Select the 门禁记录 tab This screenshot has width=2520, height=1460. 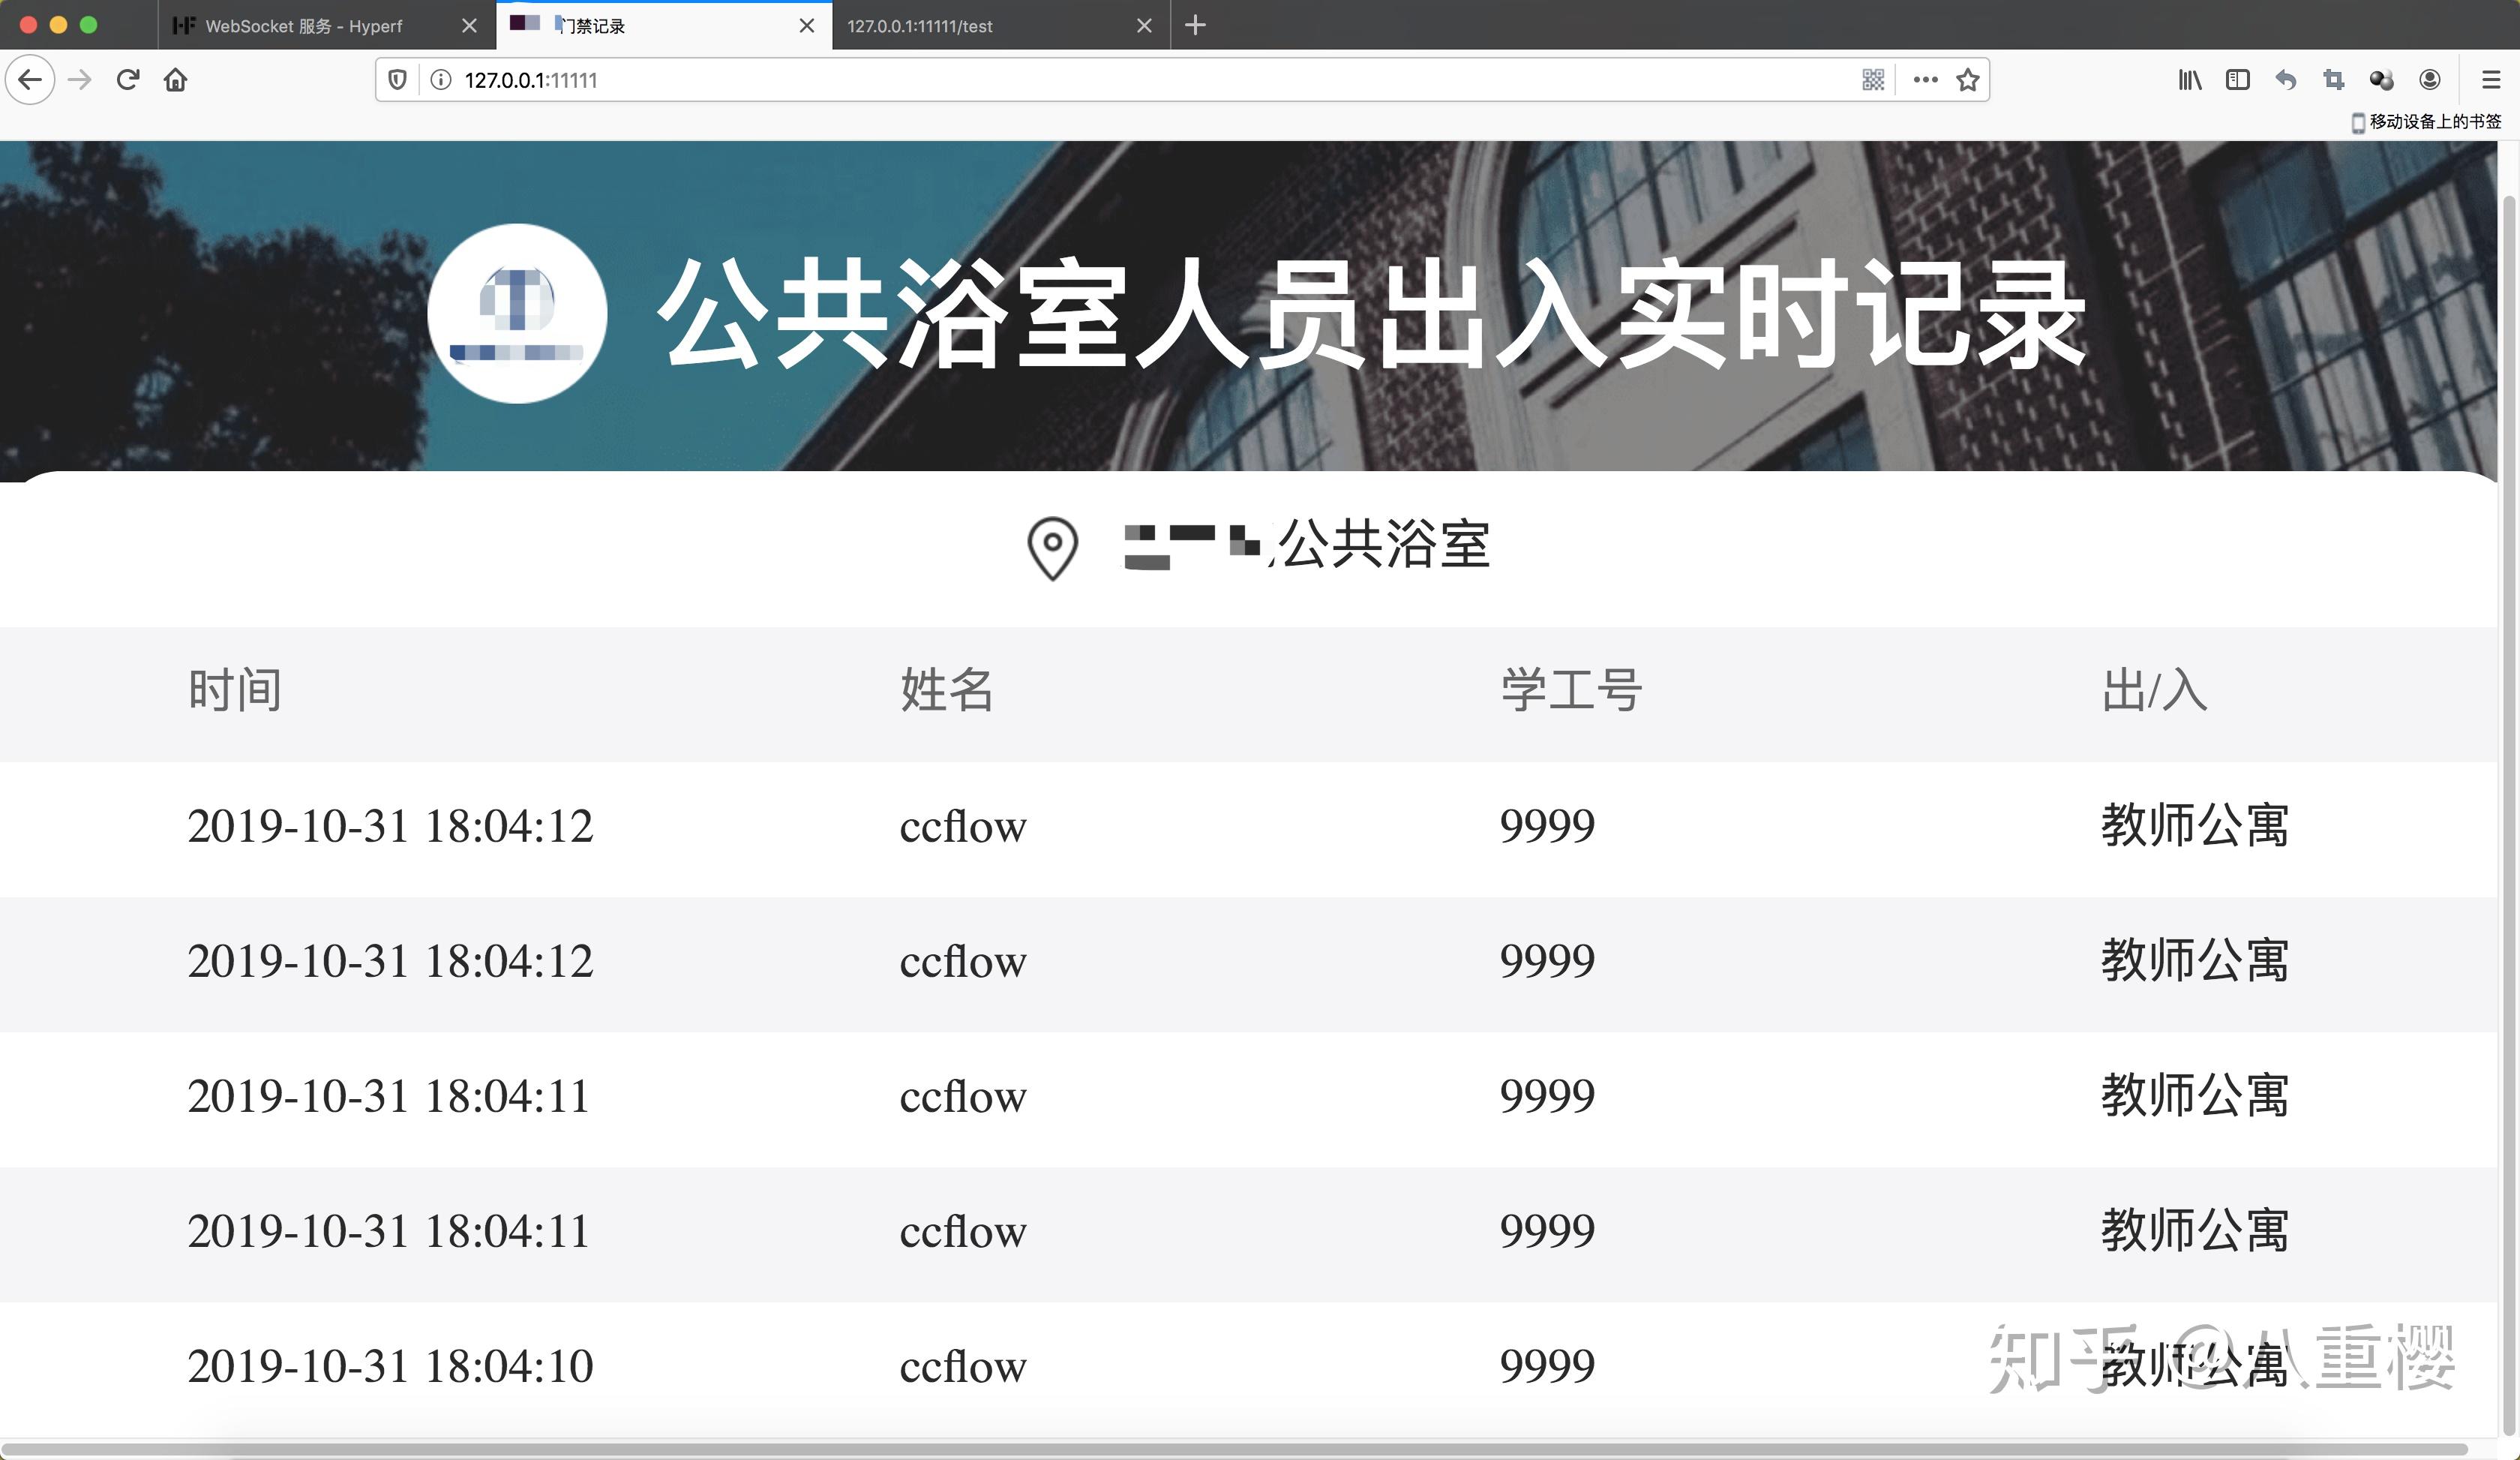pos(664,25)
